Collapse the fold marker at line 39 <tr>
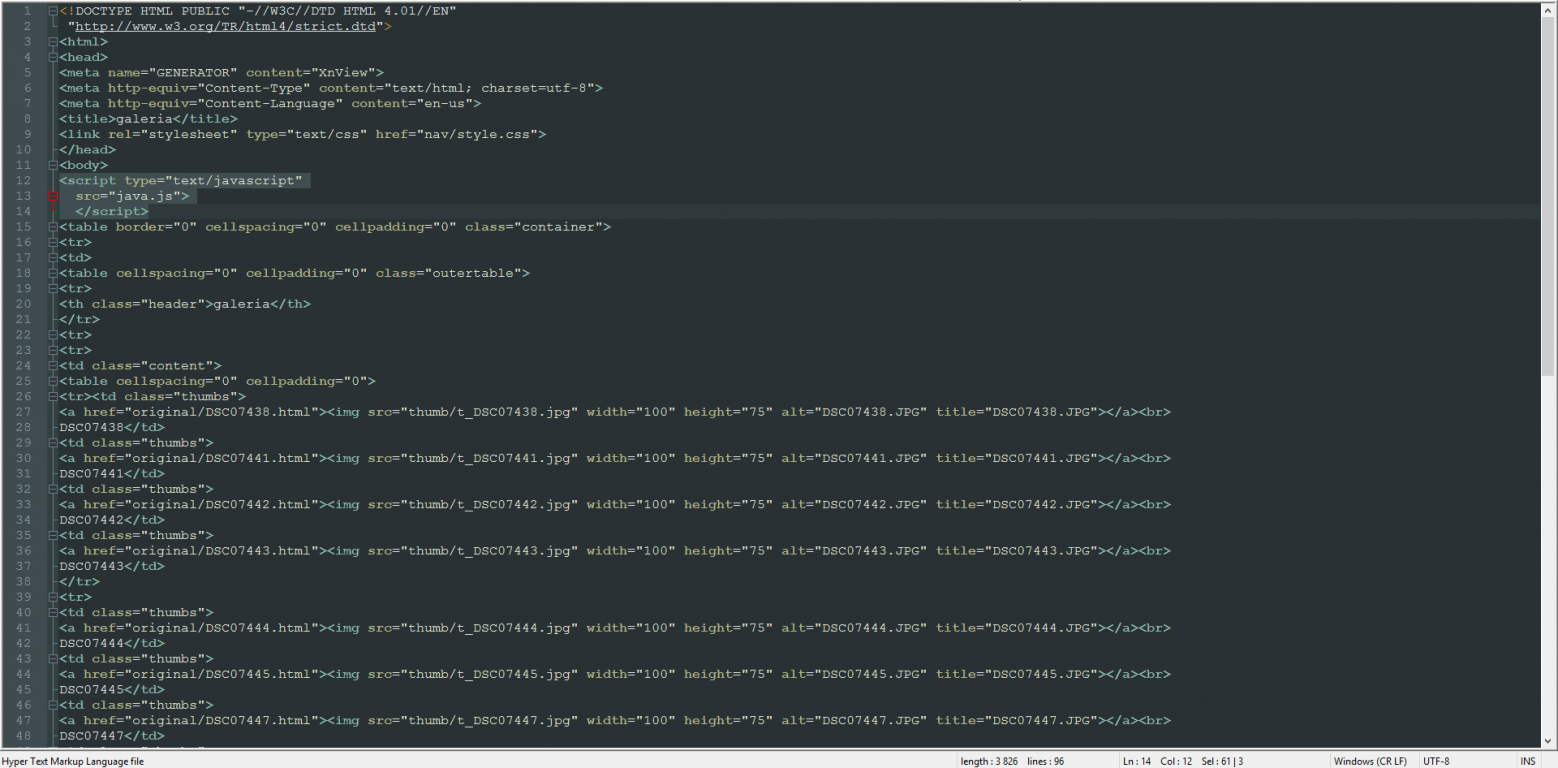Screen dimensions: 1558x768 point(52,597)
